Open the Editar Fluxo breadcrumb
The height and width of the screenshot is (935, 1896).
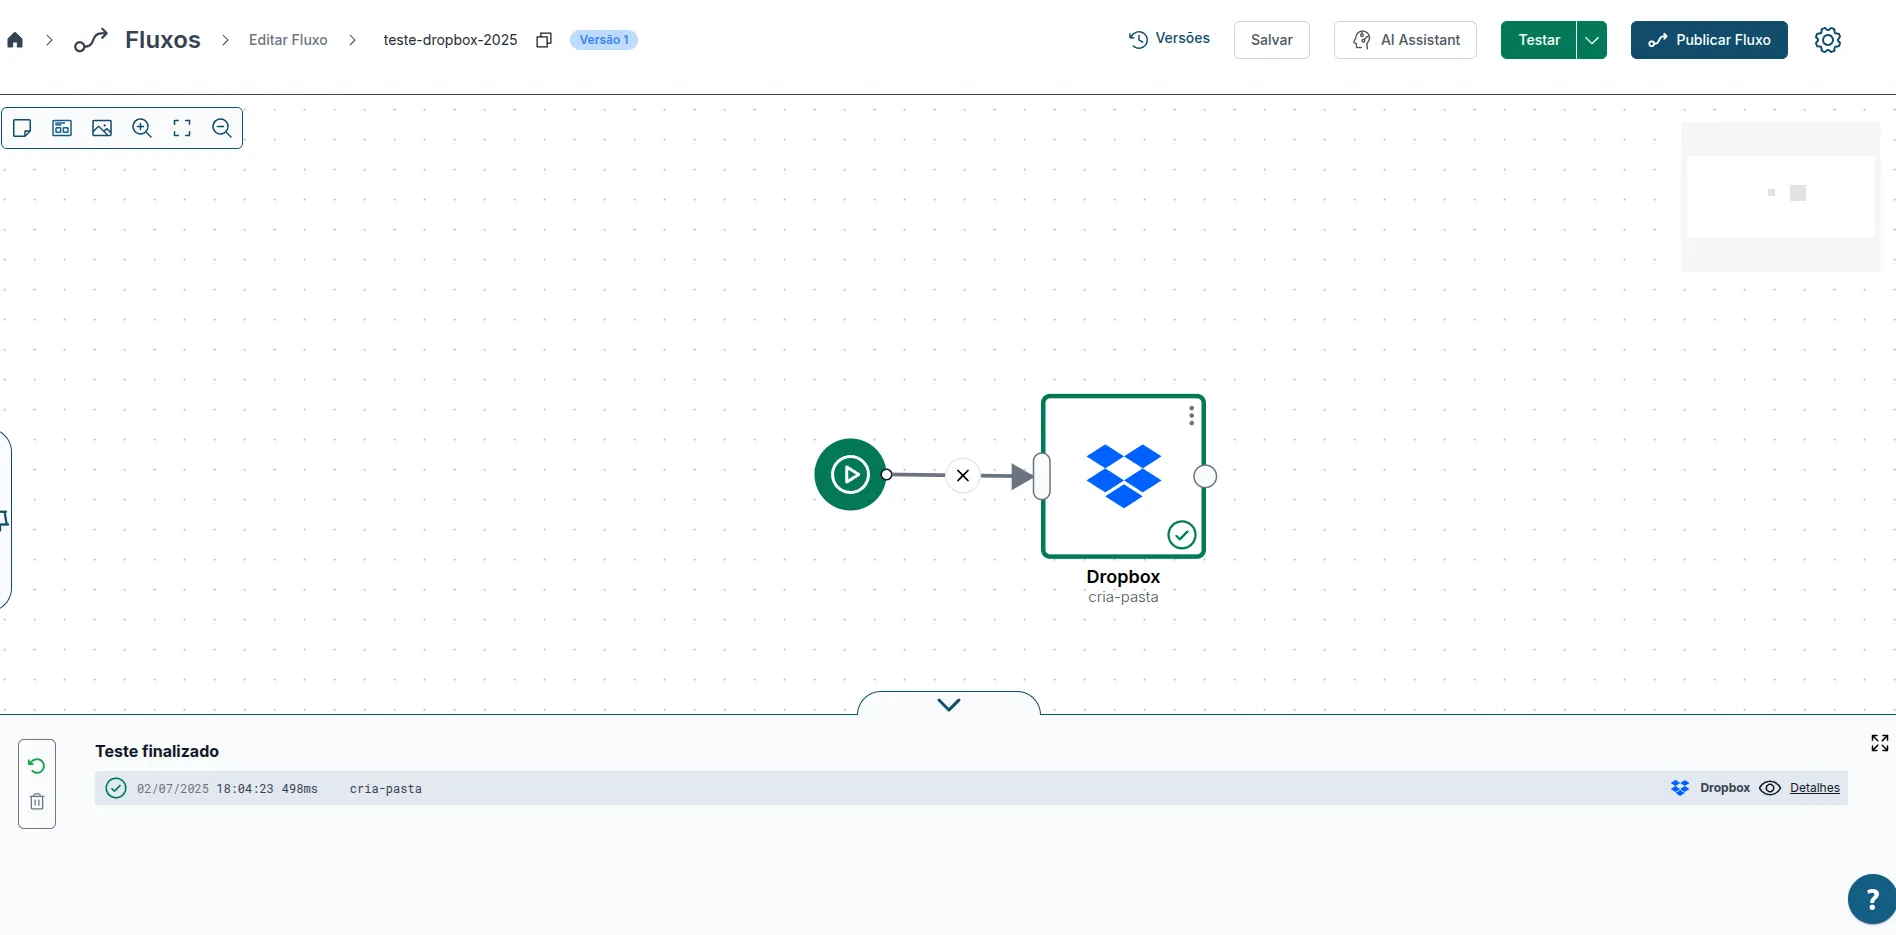288,40
